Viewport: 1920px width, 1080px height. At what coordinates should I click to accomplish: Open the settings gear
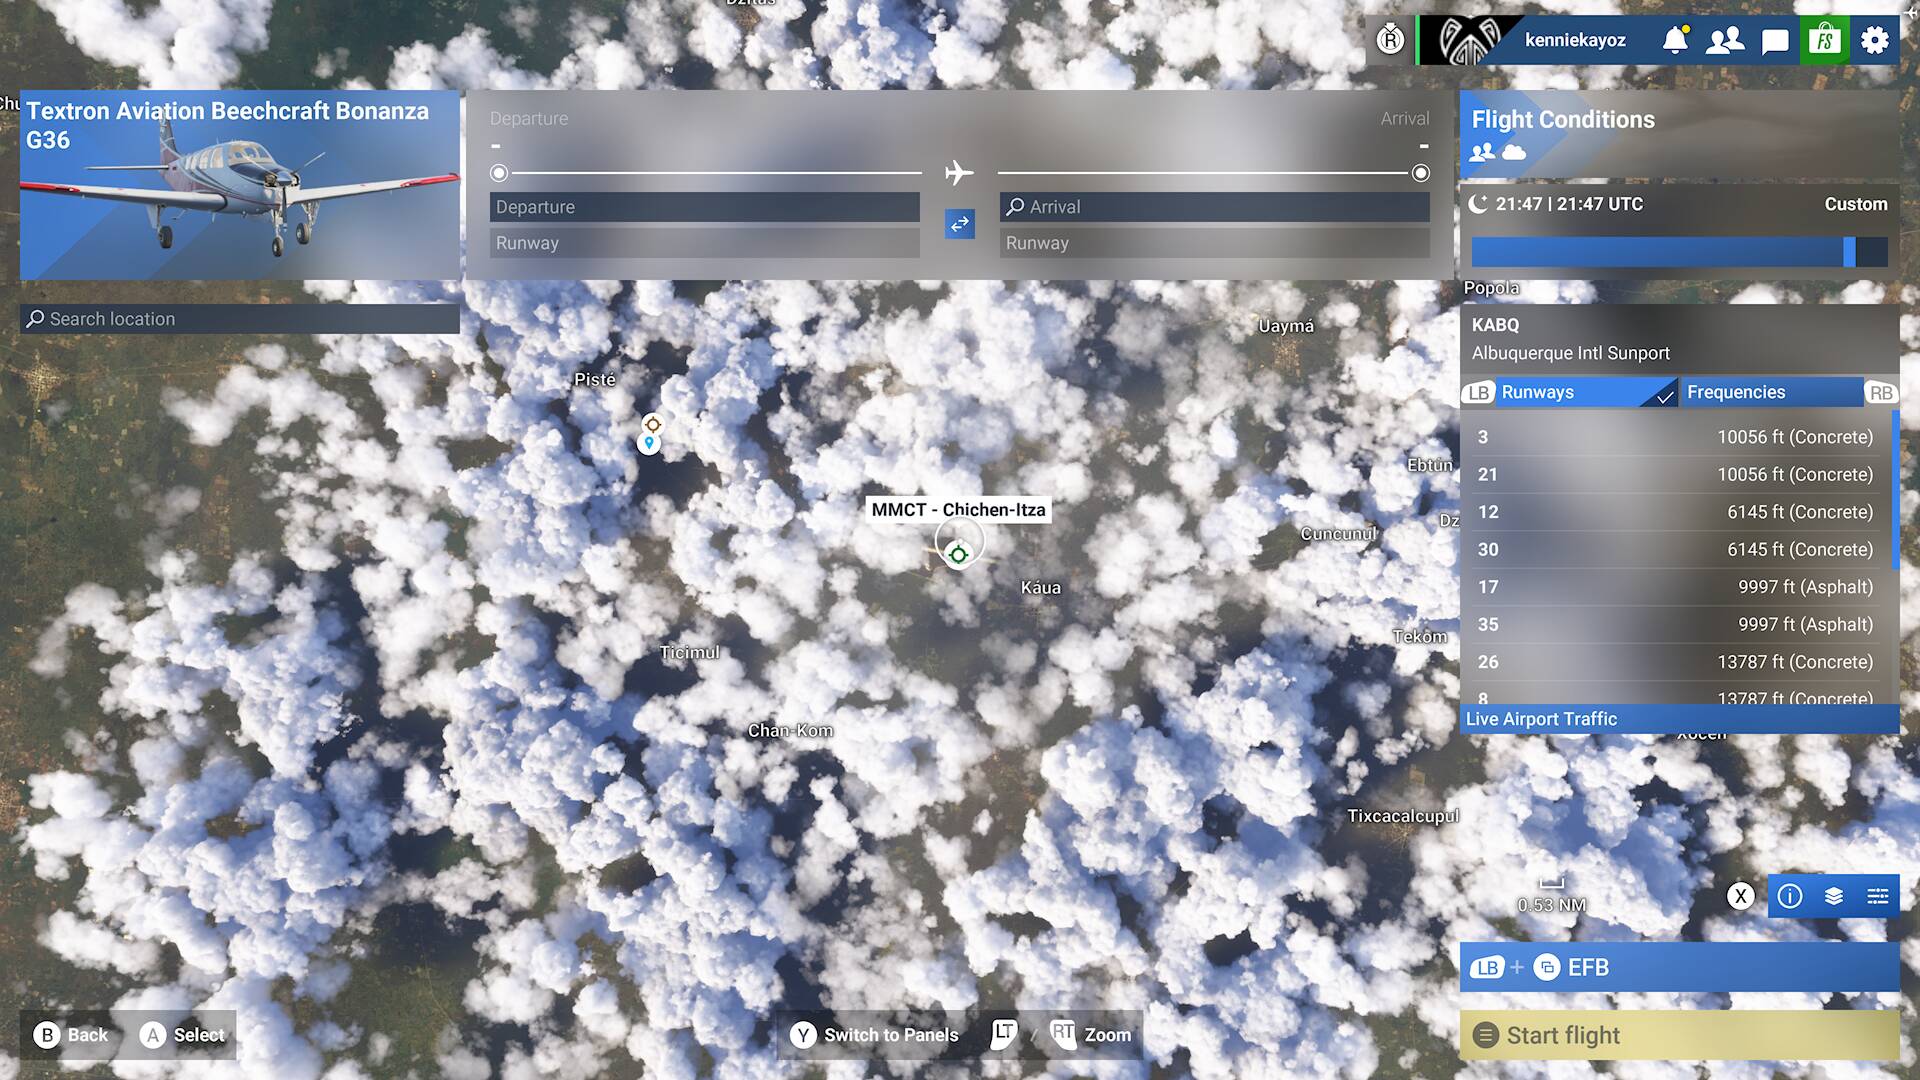pos(1875,40)
